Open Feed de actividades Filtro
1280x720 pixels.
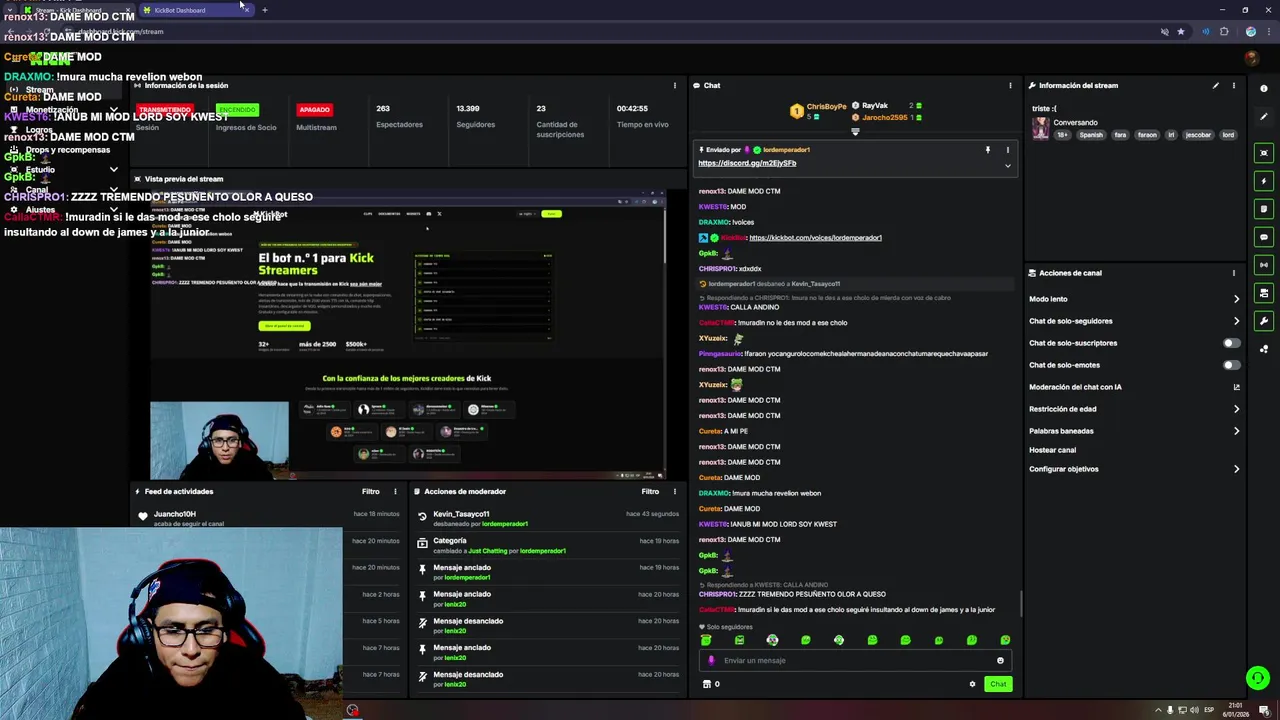(x=370, y=492)
